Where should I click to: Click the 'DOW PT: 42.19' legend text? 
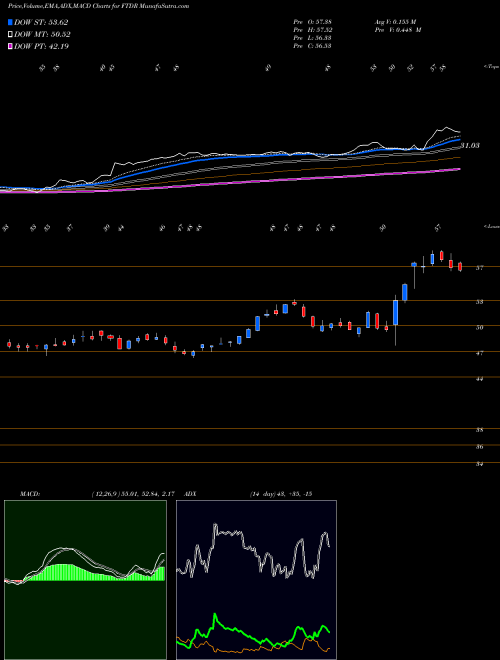point(41,46)
